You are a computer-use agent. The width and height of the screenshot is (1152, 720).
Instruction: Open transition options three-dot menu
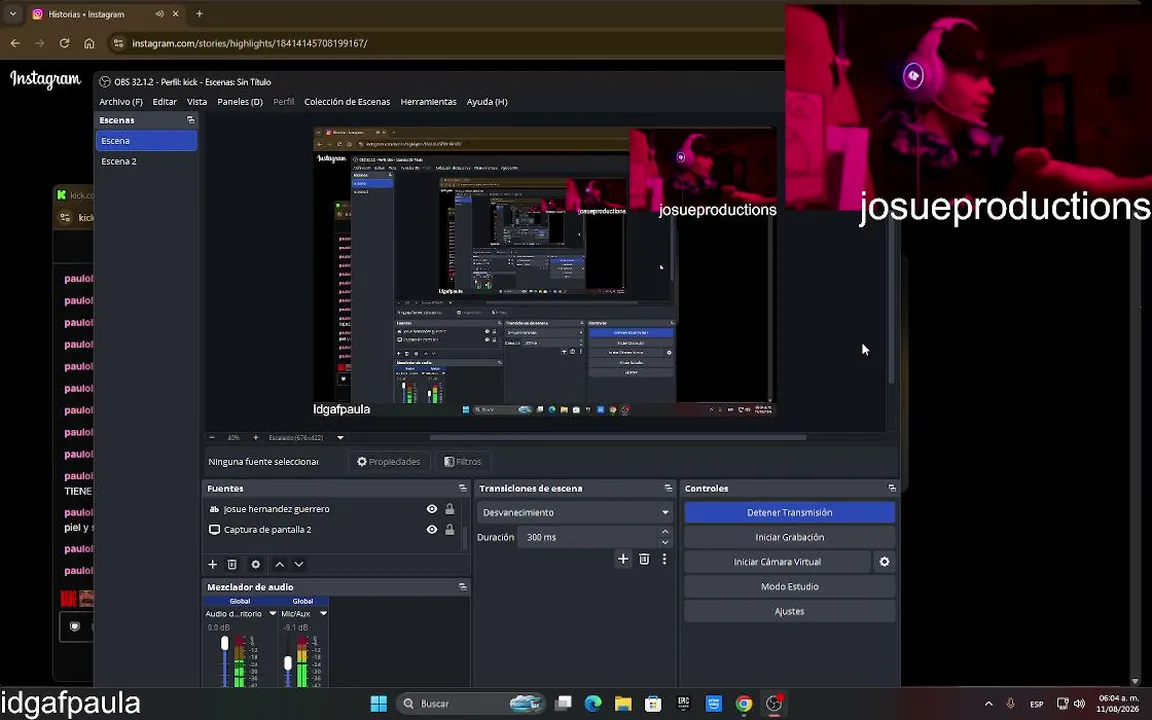(x=664, y=559)
